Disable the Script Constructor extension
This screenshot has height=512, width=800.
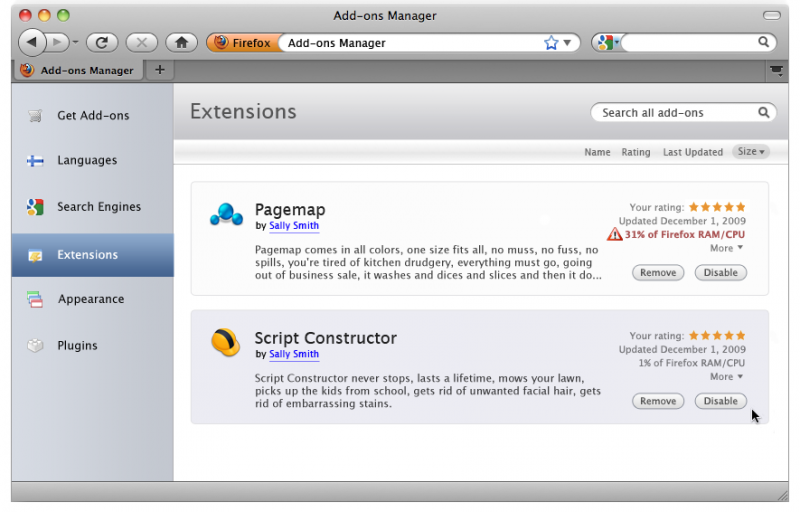pyautogui.click(x=720, y=401)
